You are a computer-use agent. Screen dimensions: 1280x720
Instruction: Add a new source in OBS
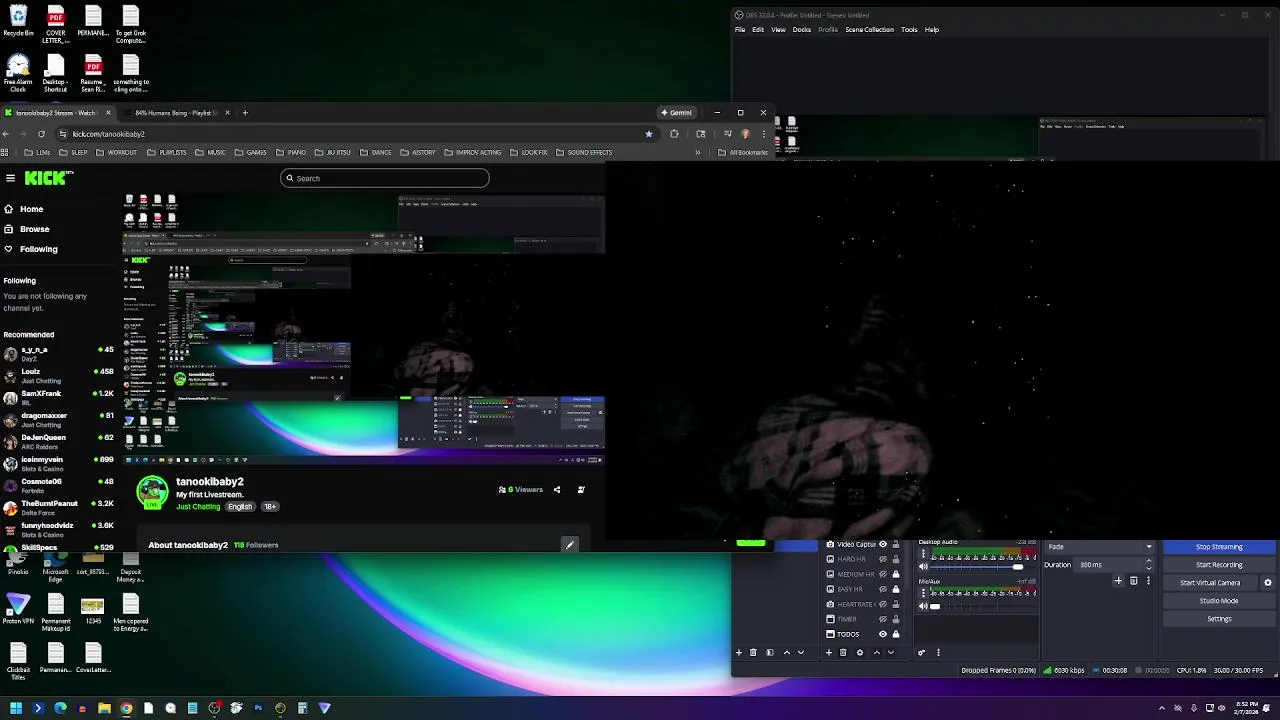point(829,652)
